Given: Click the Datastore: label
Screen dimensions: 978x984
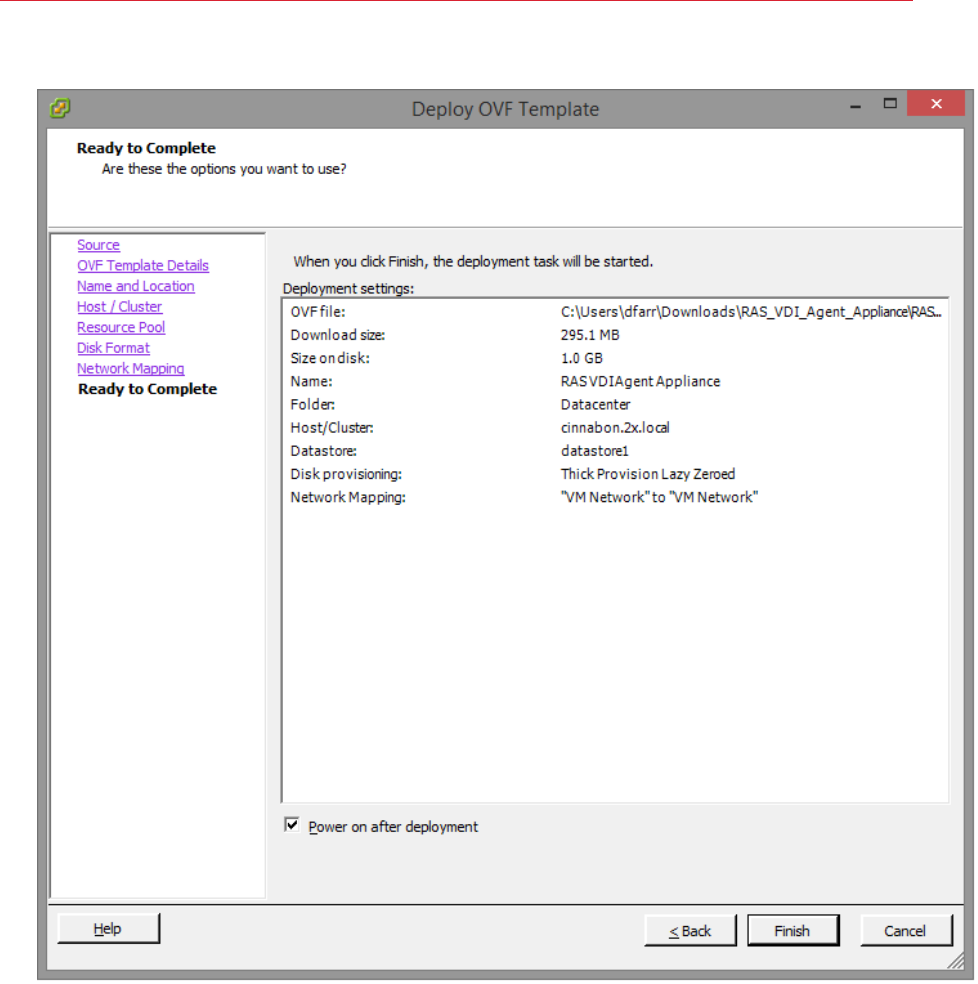Looking at the screenshot, I should point(323,451).
